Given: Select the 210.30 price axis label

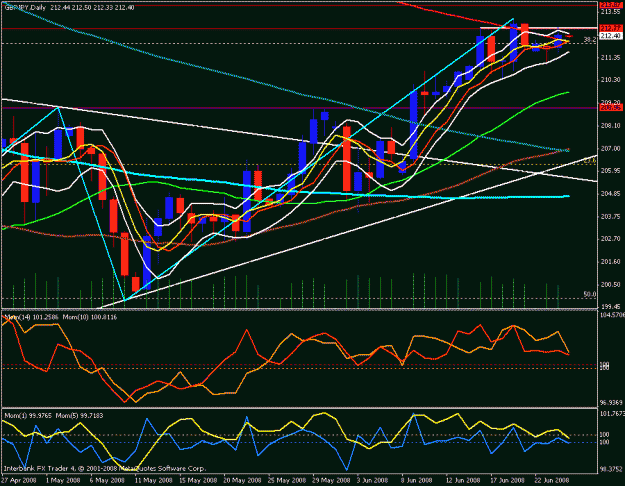Looking at the screenshot, I should click(x=611, y=80).
